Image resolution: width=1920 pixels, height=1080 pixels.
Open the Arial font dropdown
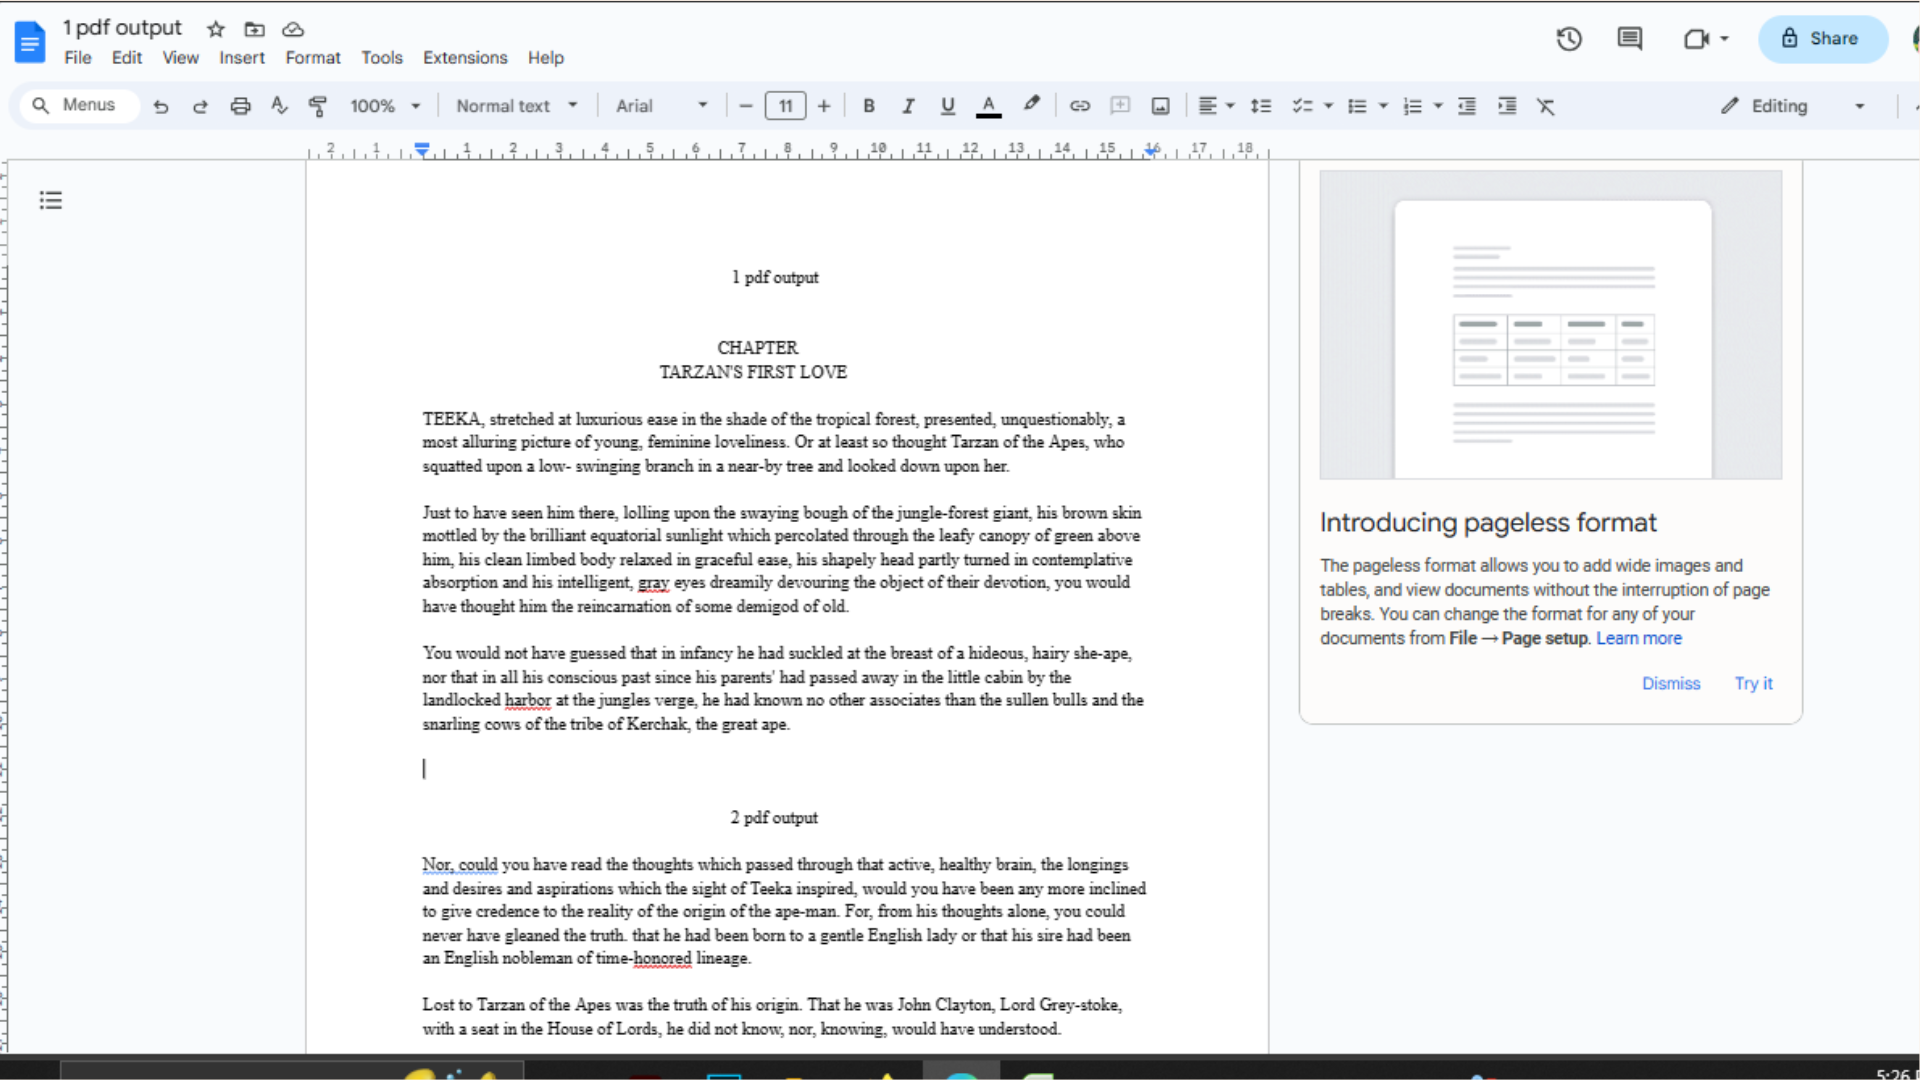coord(661,105)
